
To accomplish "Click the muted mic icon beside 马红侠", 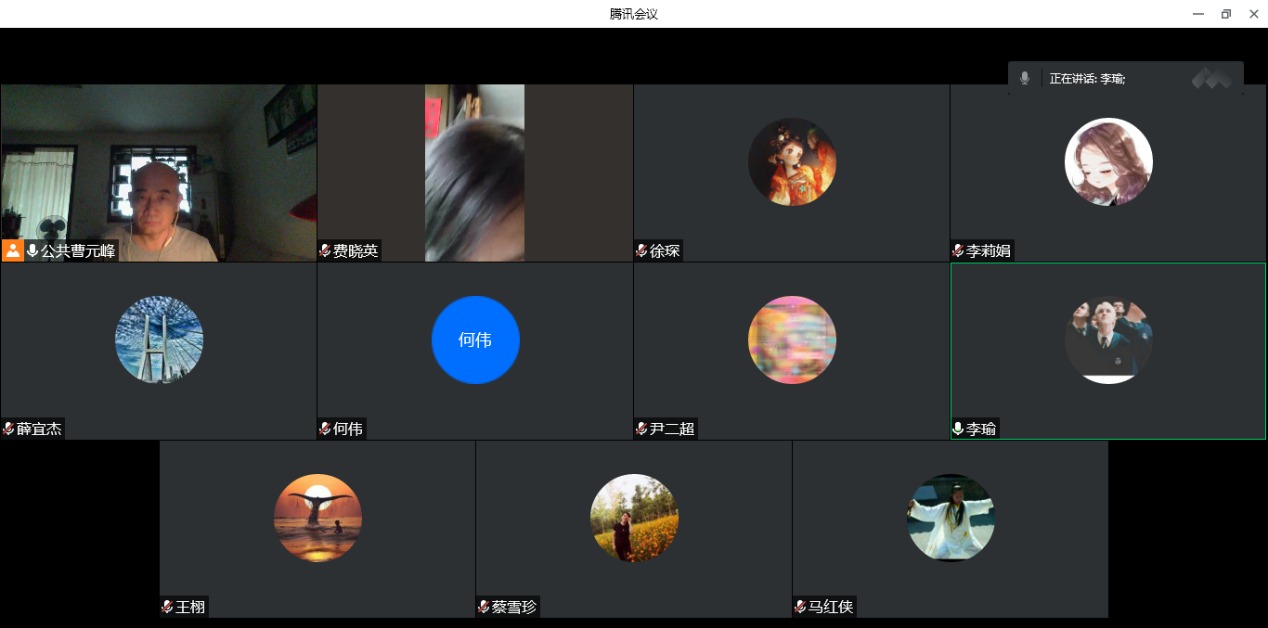I will pos(800,607).
